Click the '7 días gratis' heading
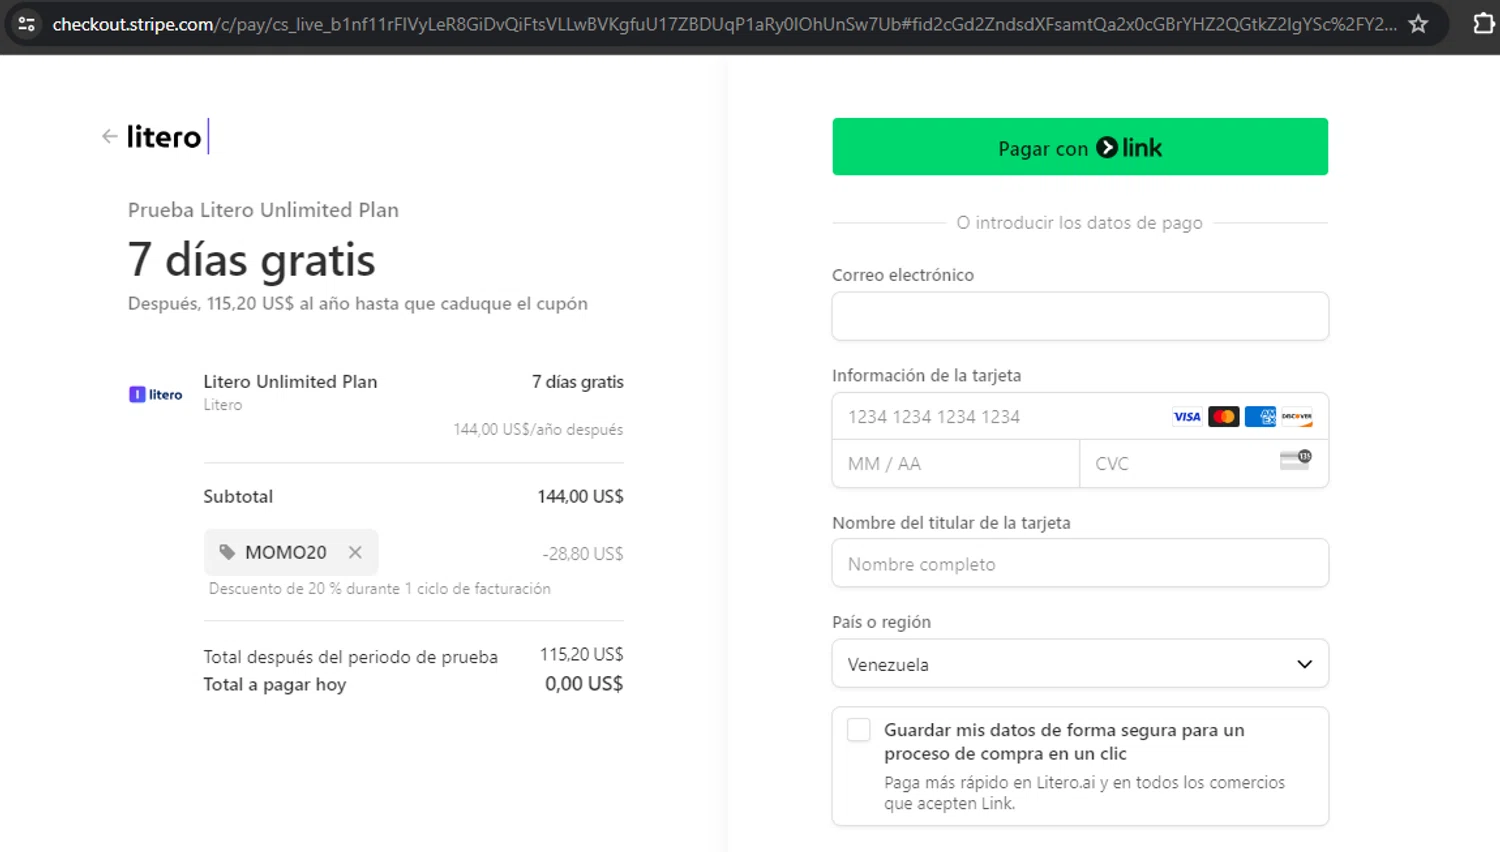 [251, 260]
